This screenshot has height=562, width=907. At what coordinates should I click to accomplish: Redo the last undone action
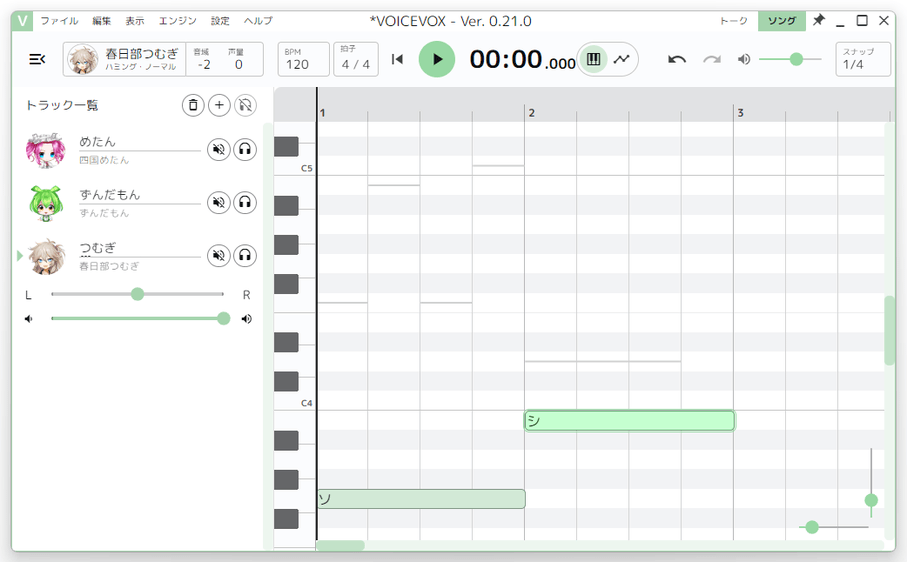[x=712, y=59]
